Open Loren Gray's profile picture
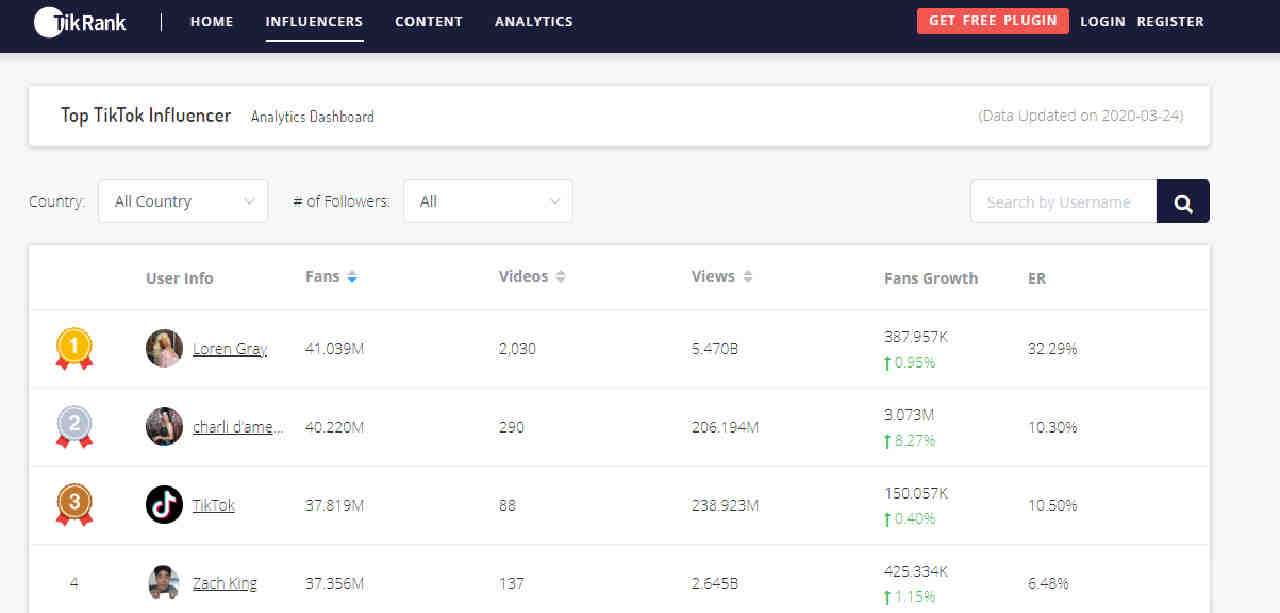 (x=164, y=349)
